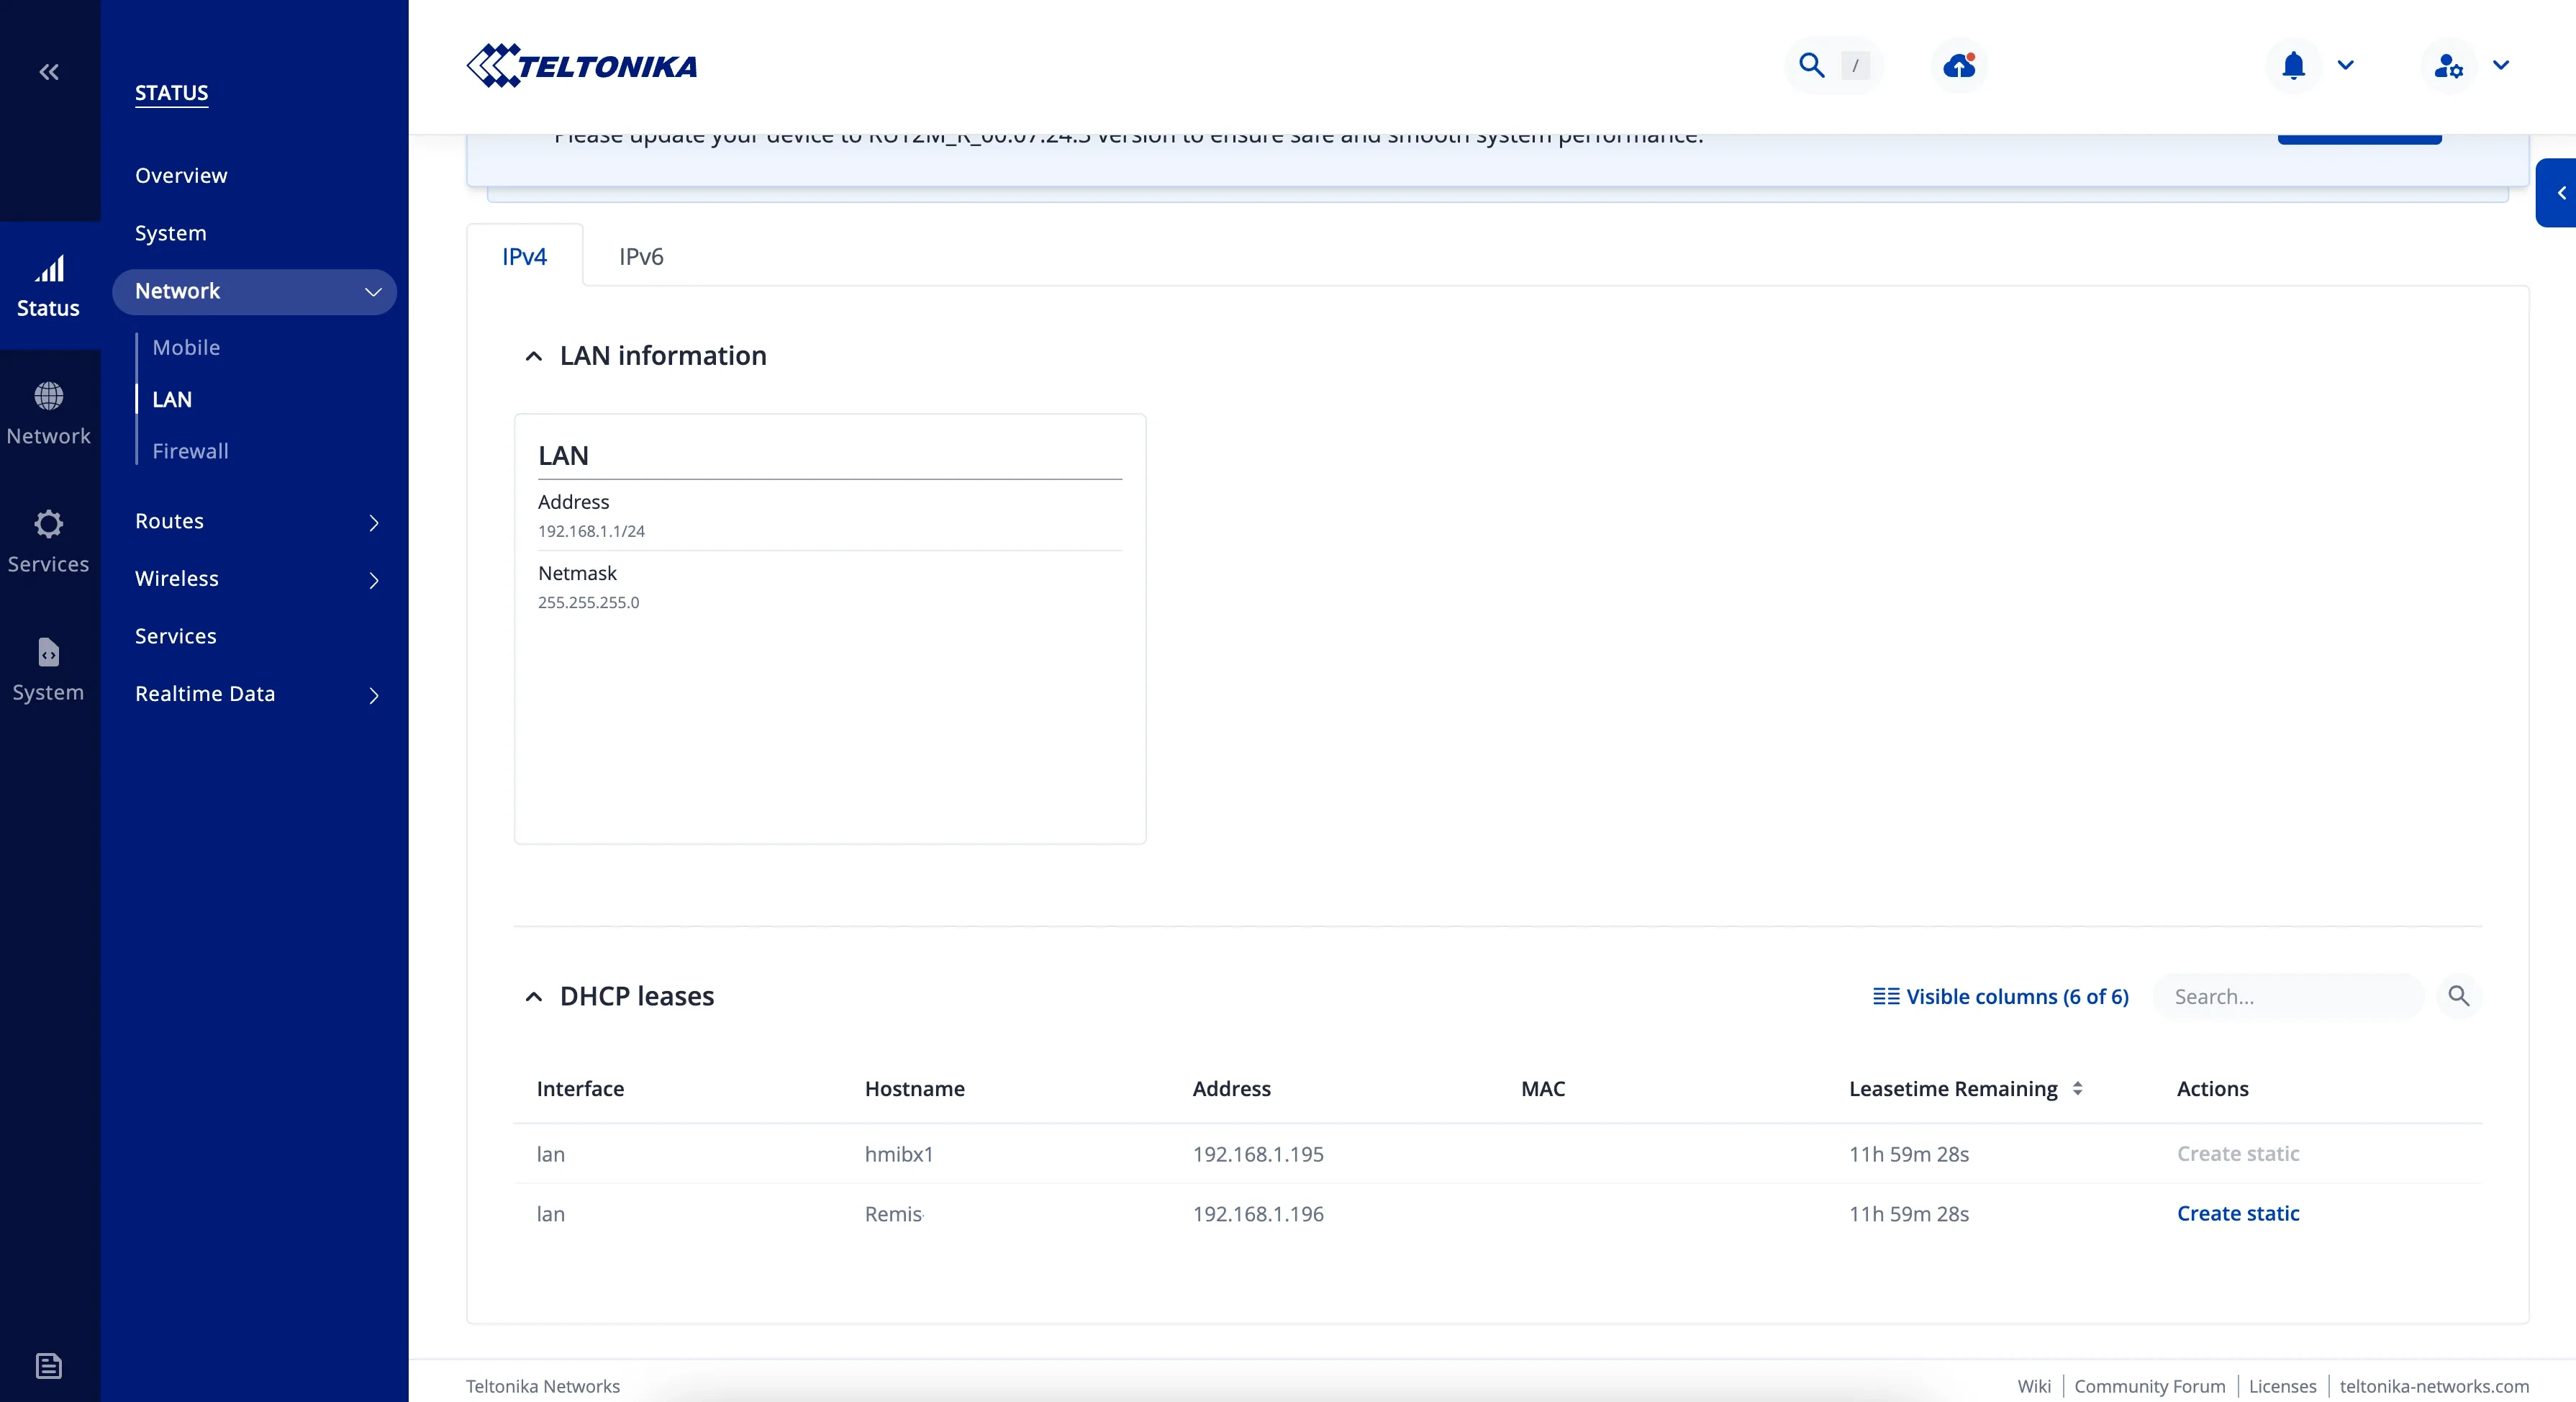Click the Address column header
2576x1402 pixels.
[x=1232, y=1088]
